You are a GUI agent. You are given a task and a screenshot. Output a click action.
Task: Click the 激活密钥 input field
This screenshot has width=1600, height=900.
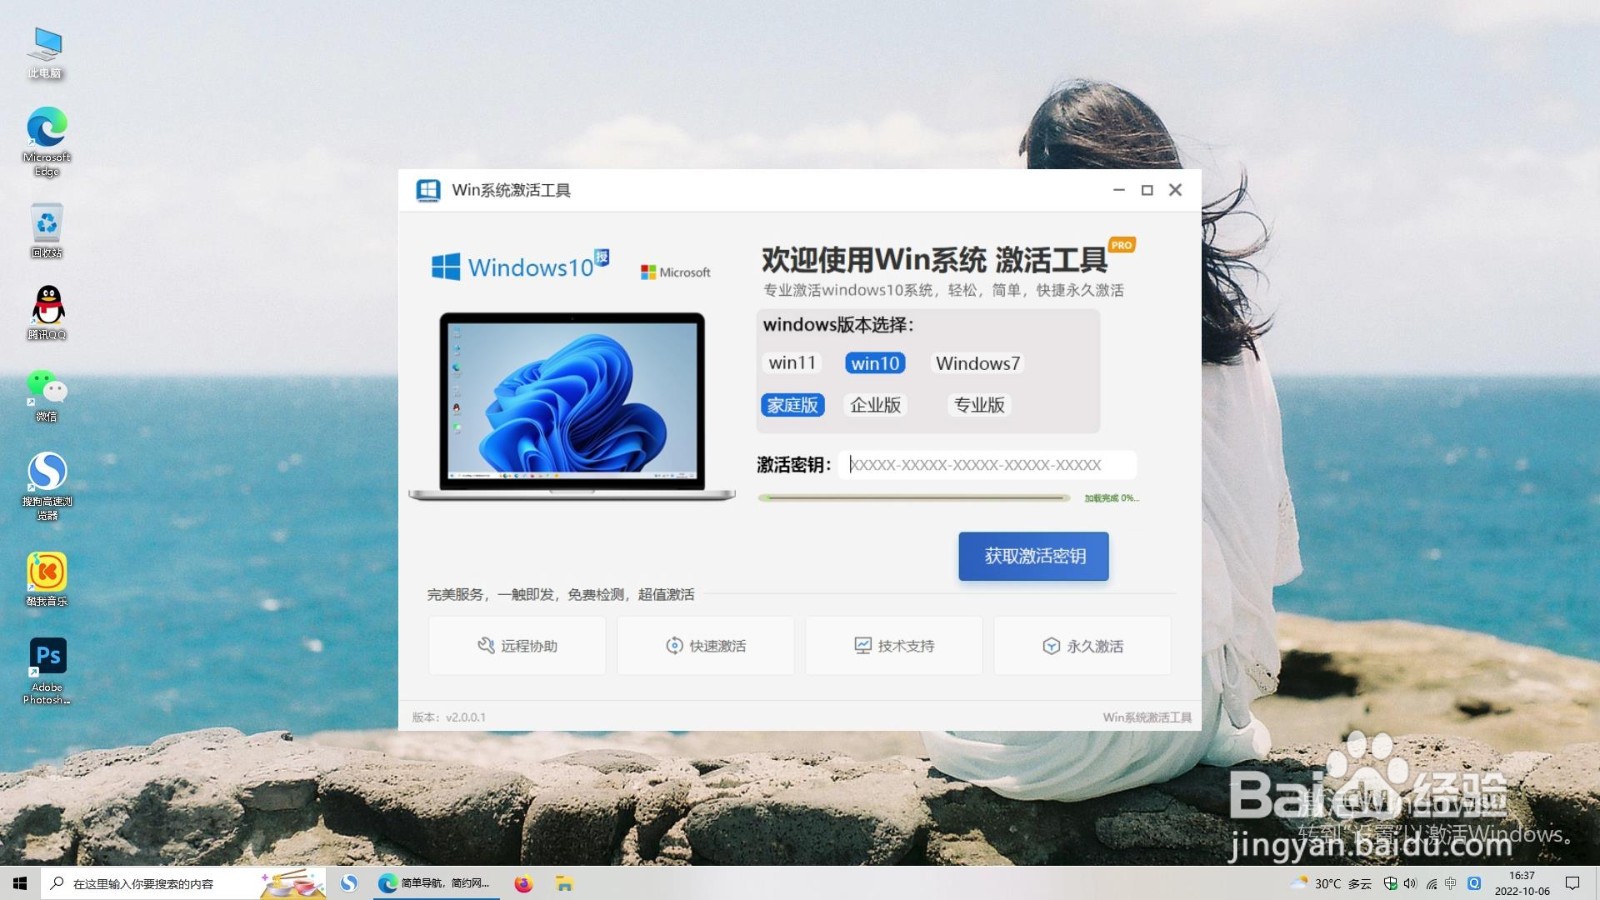(987, 465)
